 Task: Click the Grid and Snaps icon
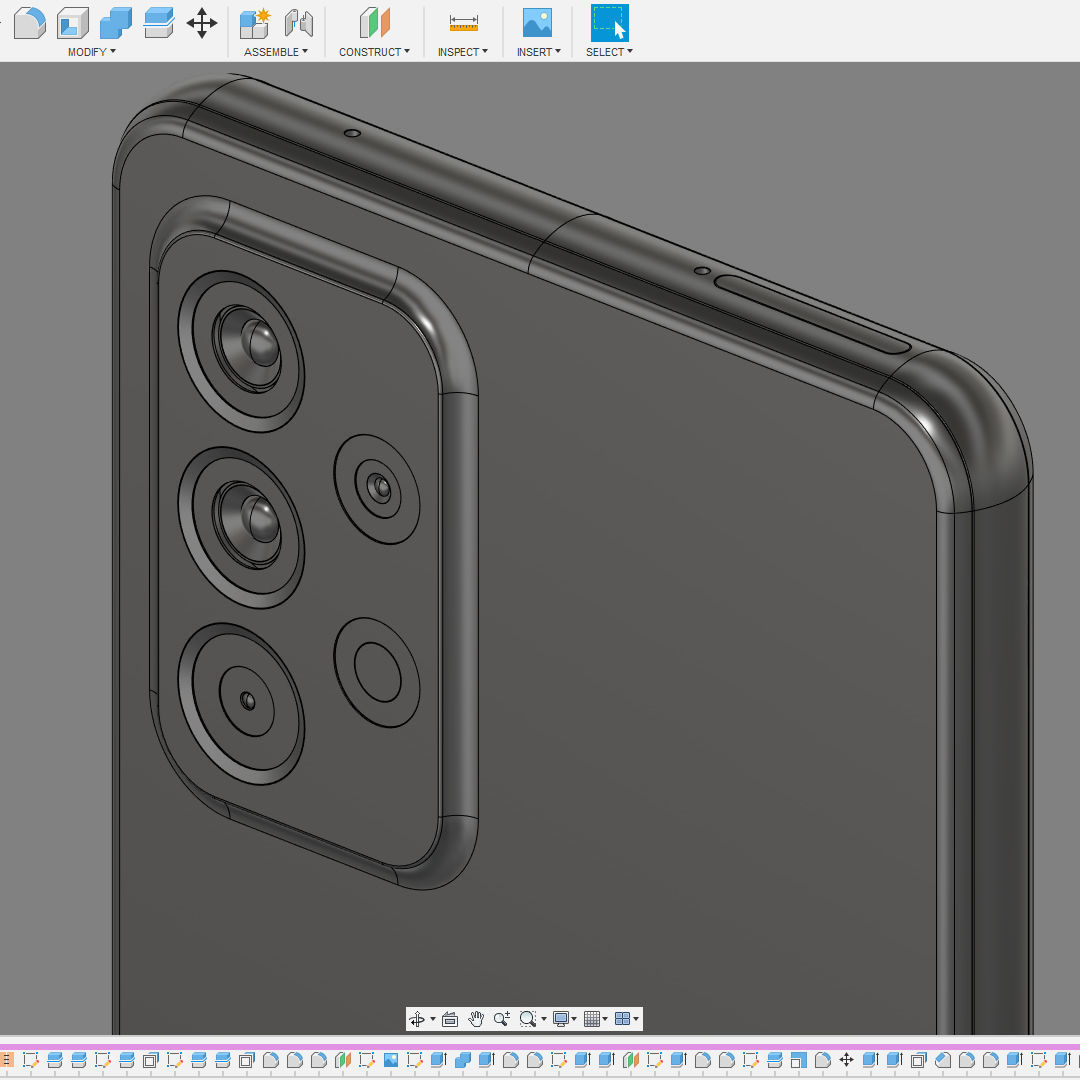[x=592, y=1019]
